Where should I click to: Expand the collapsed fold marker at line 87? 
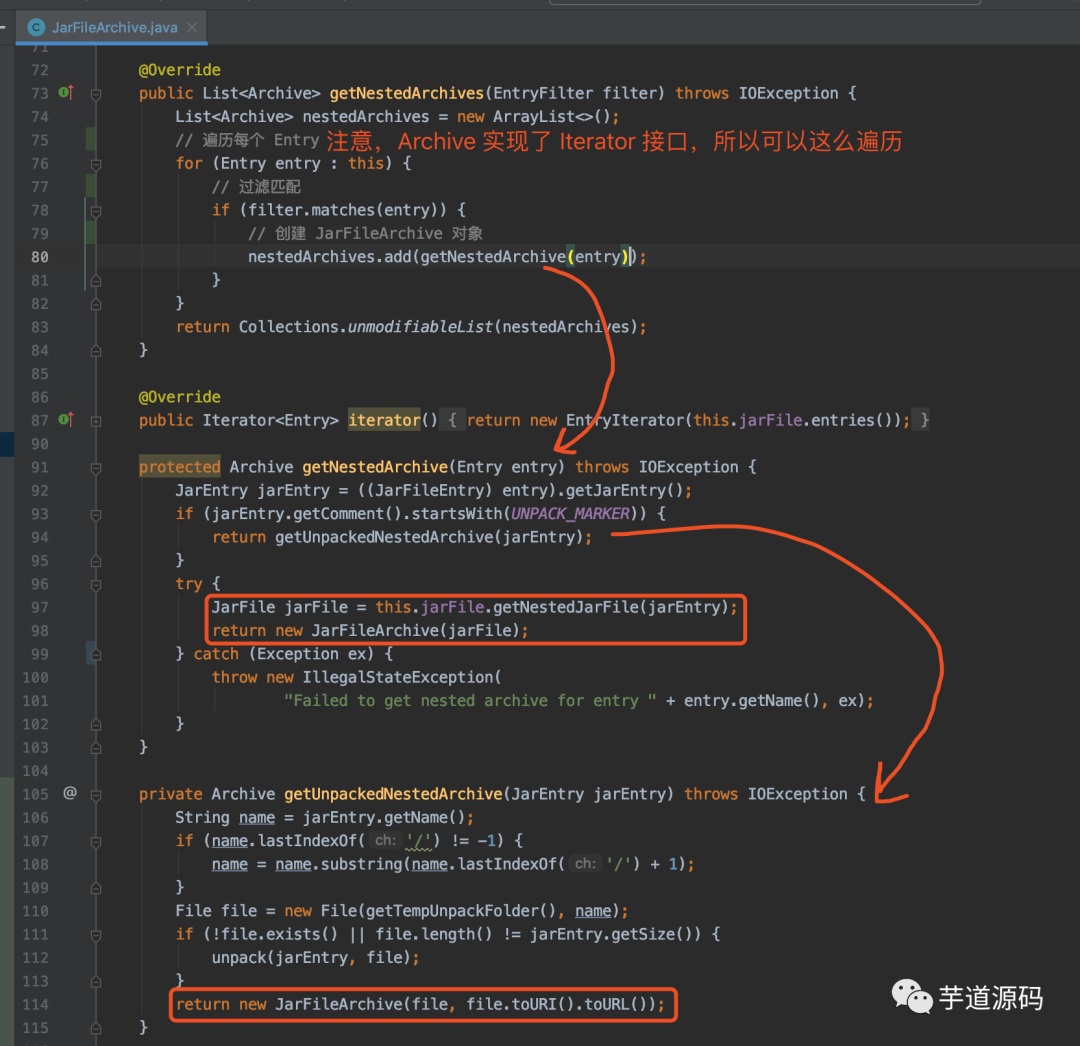(95, 420)
